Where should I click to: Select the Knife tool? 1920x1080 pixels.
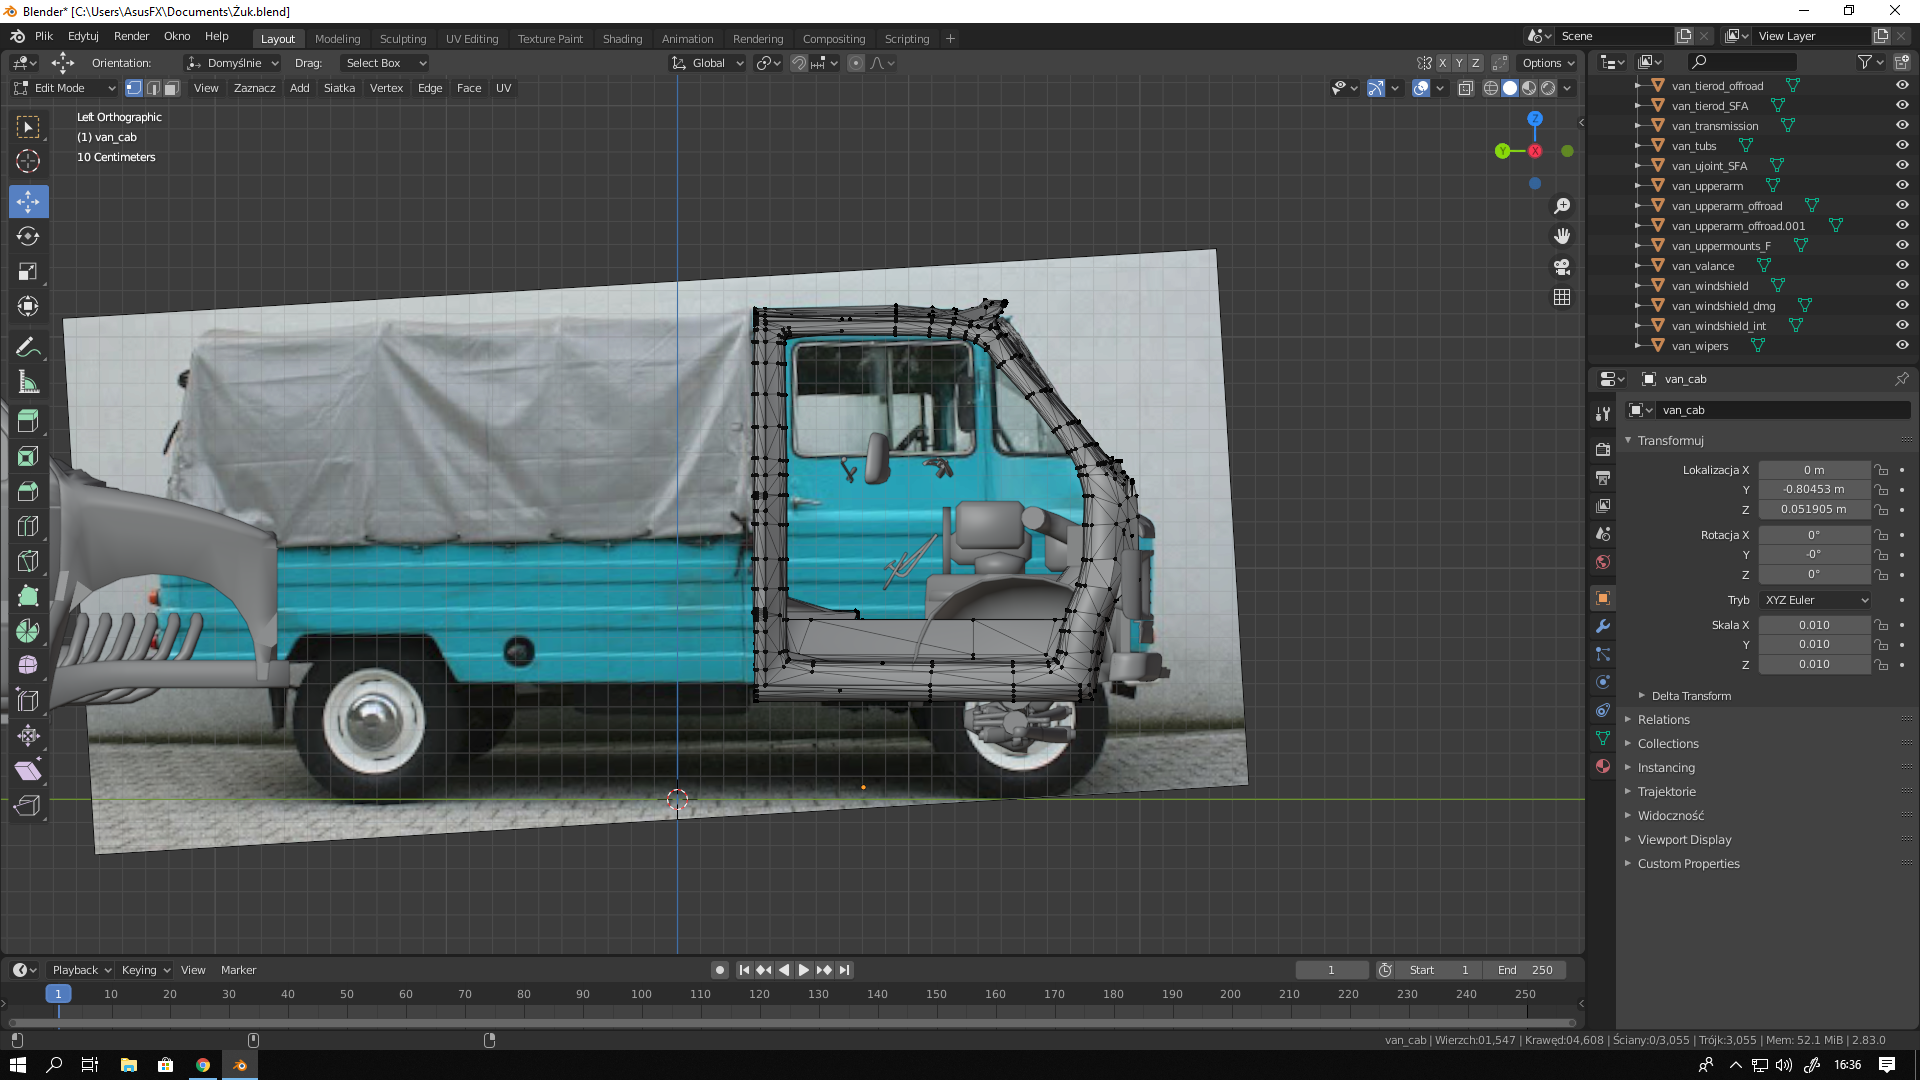click(28, 561)
